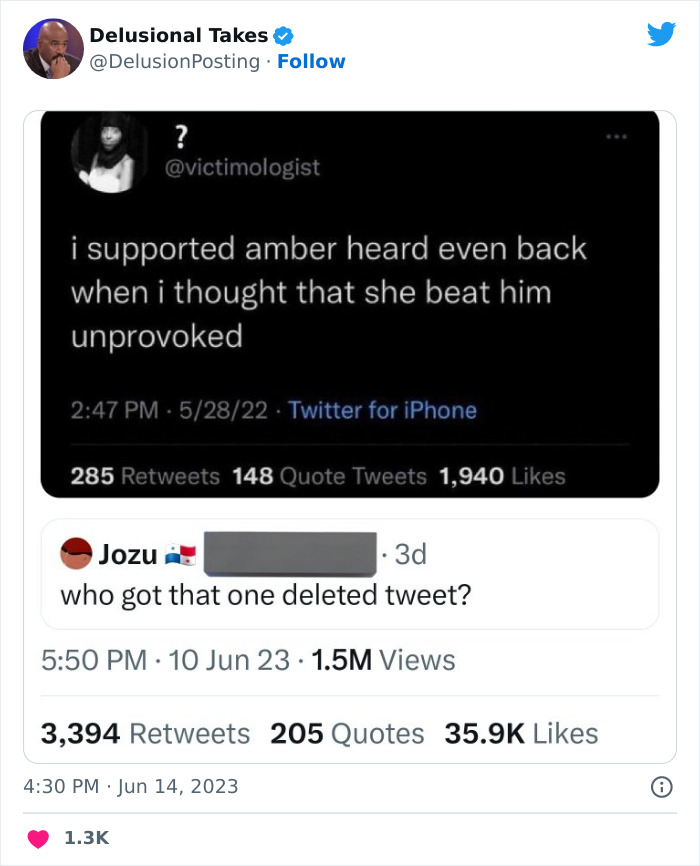Click the Twitter bird logo
Viewport: 700px width, 866px height.
tap(661, 35)
